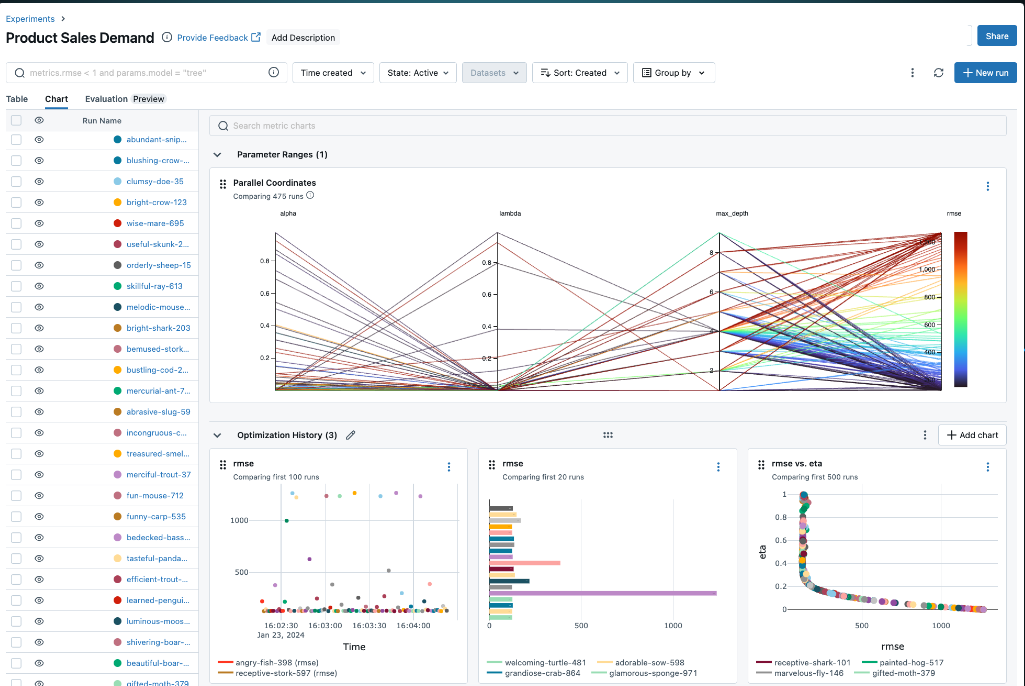Viewport: 1025px width, 686px height.
Task: Click drag handle of Parallel Coordinates chart
Action: coord(223,184)
